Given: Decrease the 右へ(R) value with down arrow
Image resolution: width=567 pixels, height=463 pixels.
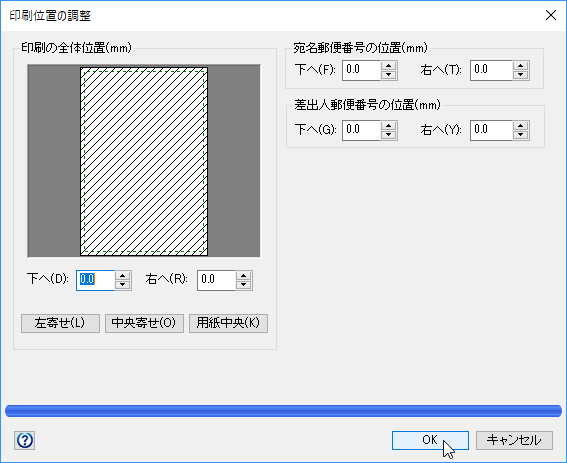Looking at the screenshot, I should point(243,285).
